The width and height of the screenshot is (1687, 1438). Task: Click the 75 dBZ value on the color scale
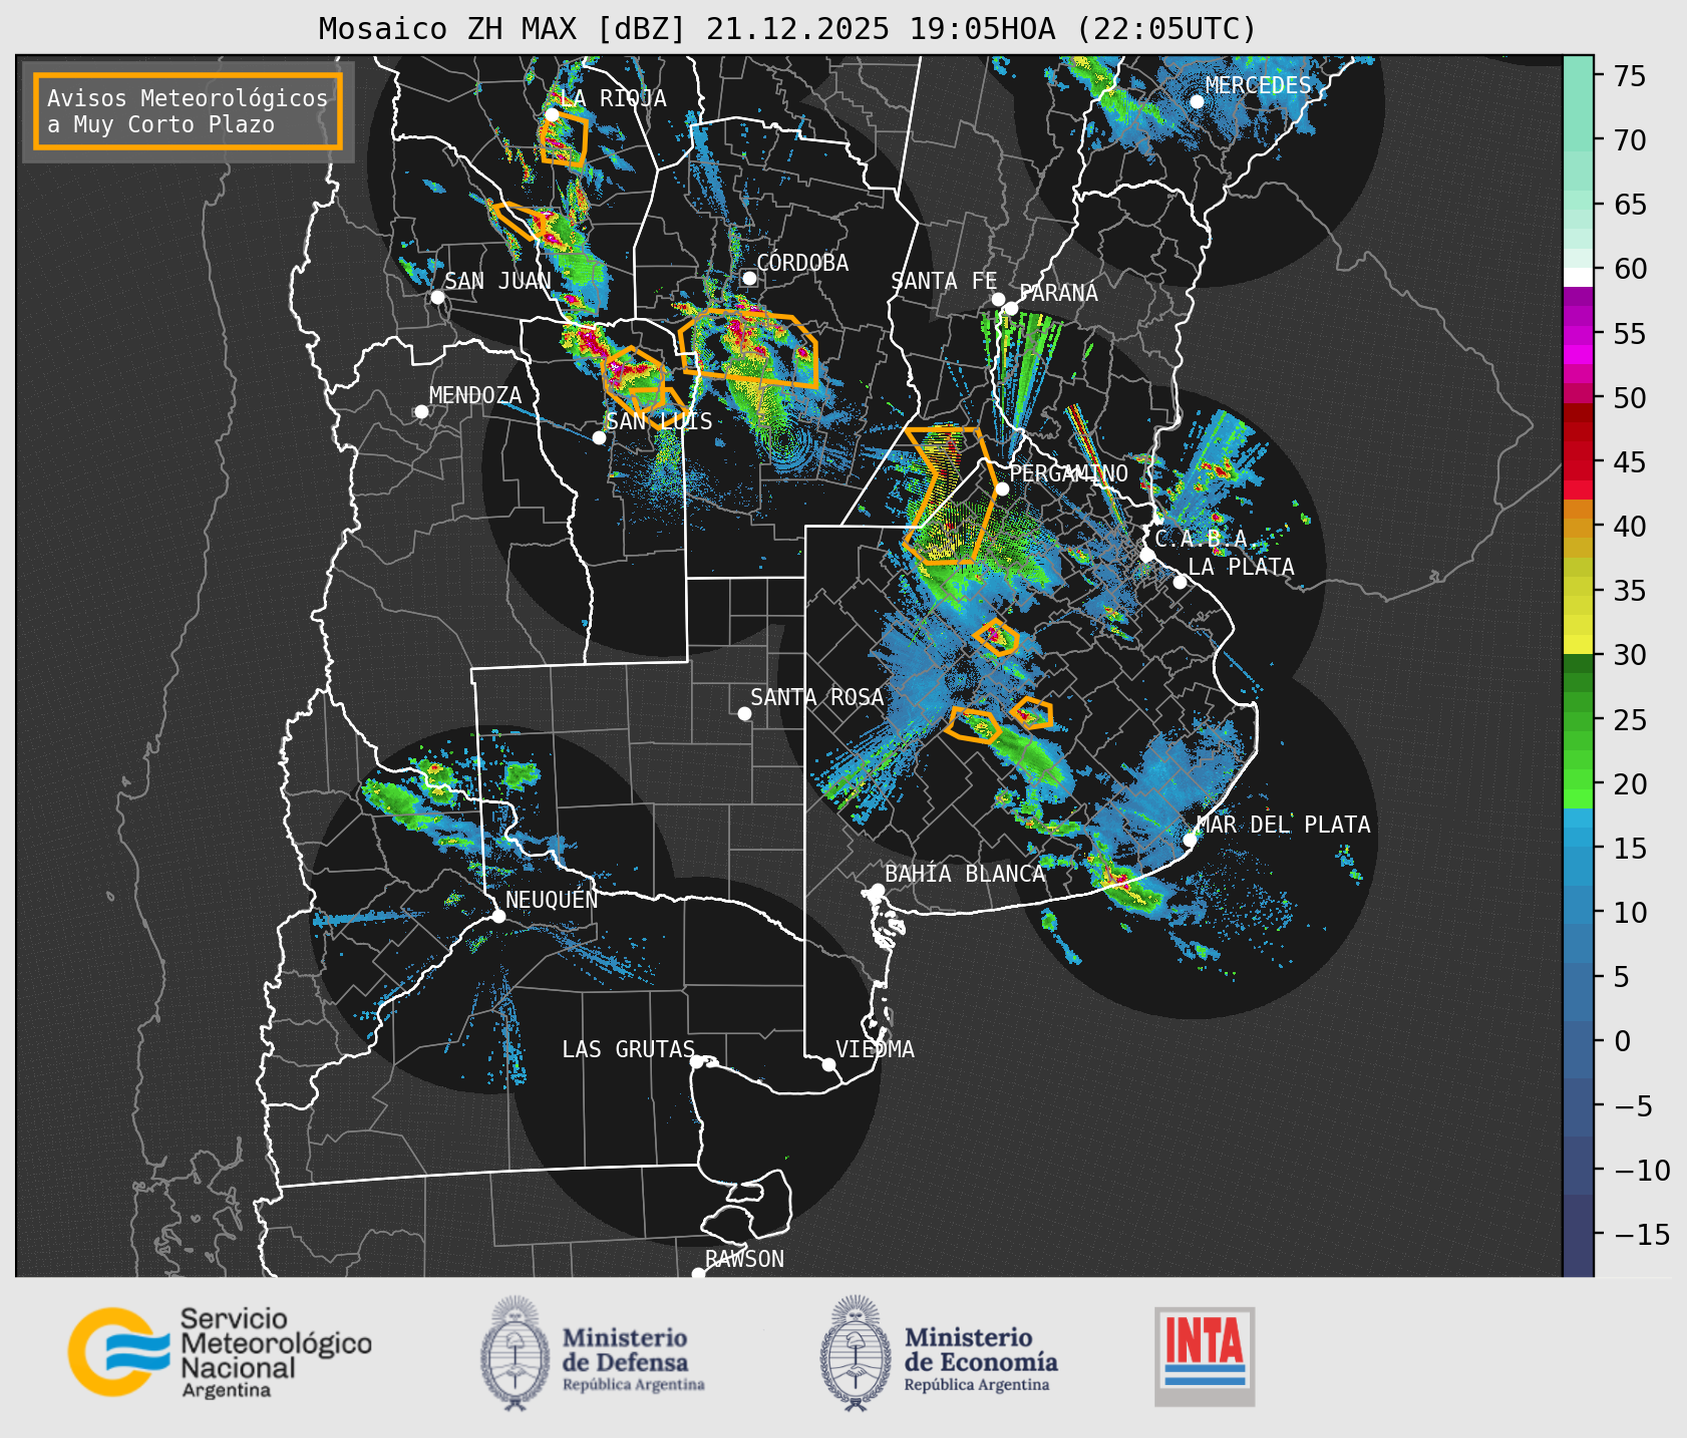click(x=1629, y=76)
